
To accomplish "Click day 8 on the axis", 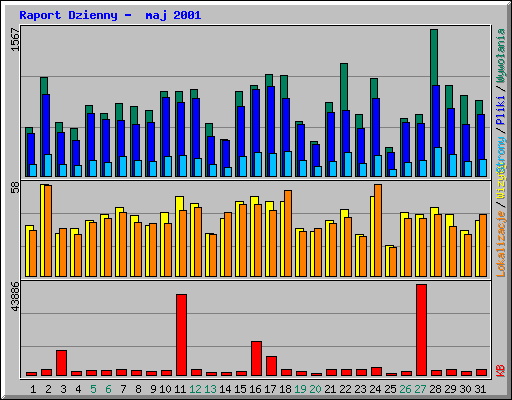I will (x=138, y=389).
